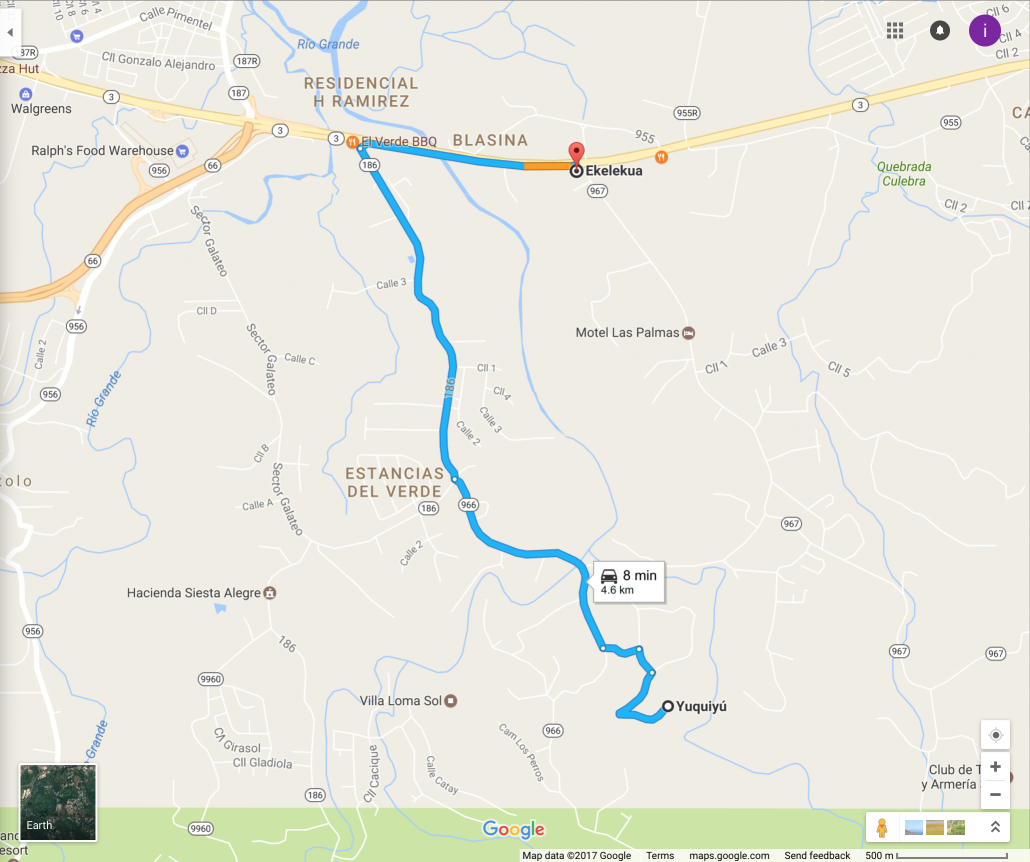Image resolution: width=1030 pixels, height=862 pixels.
Task: Switch to Earth satellite view
Action: point(58,802)
